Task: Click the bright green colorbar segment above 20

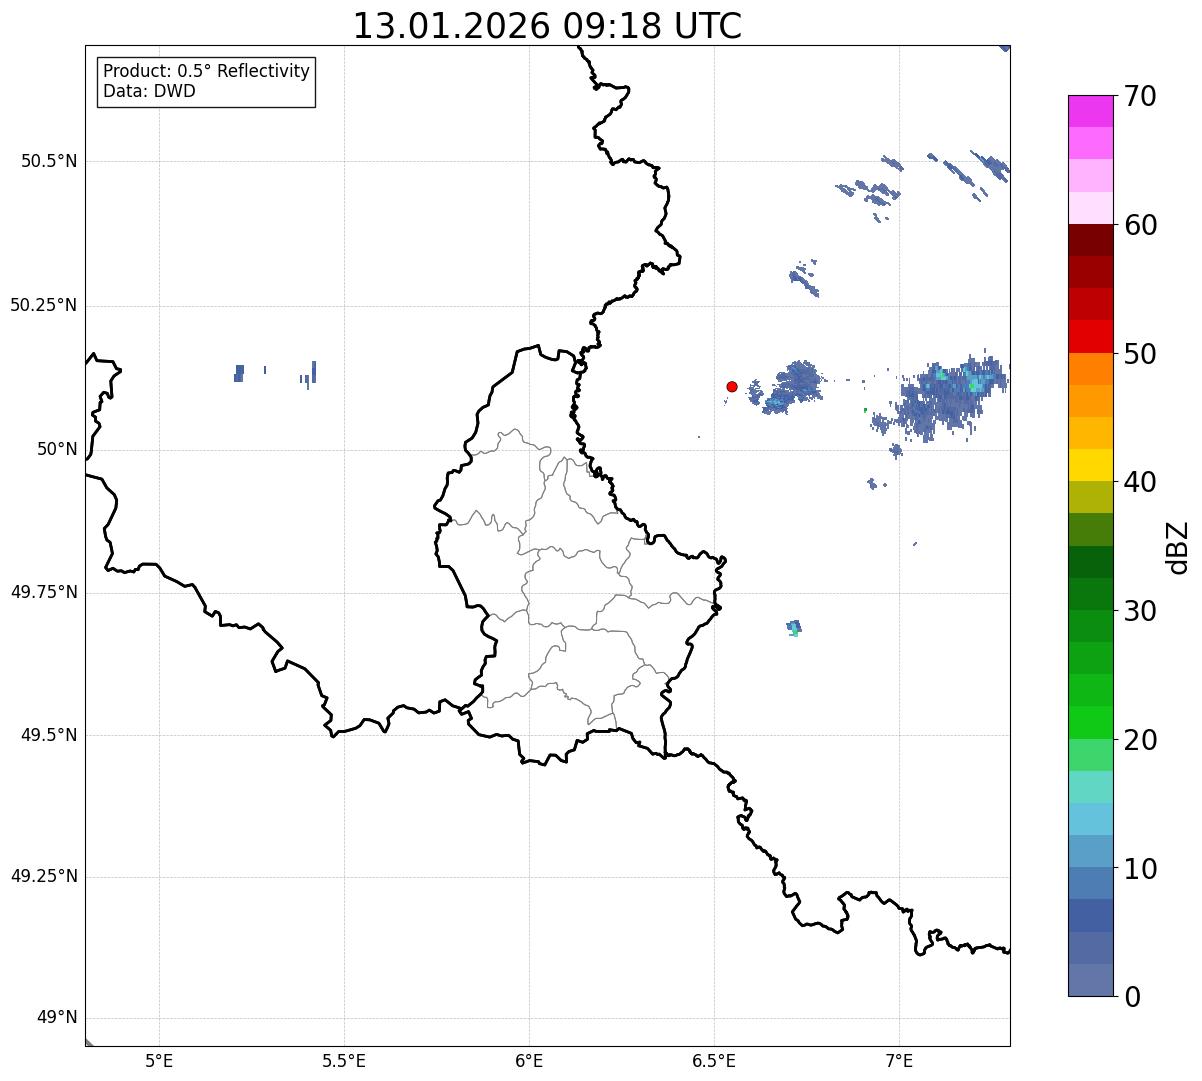Action: point(1091,723)
